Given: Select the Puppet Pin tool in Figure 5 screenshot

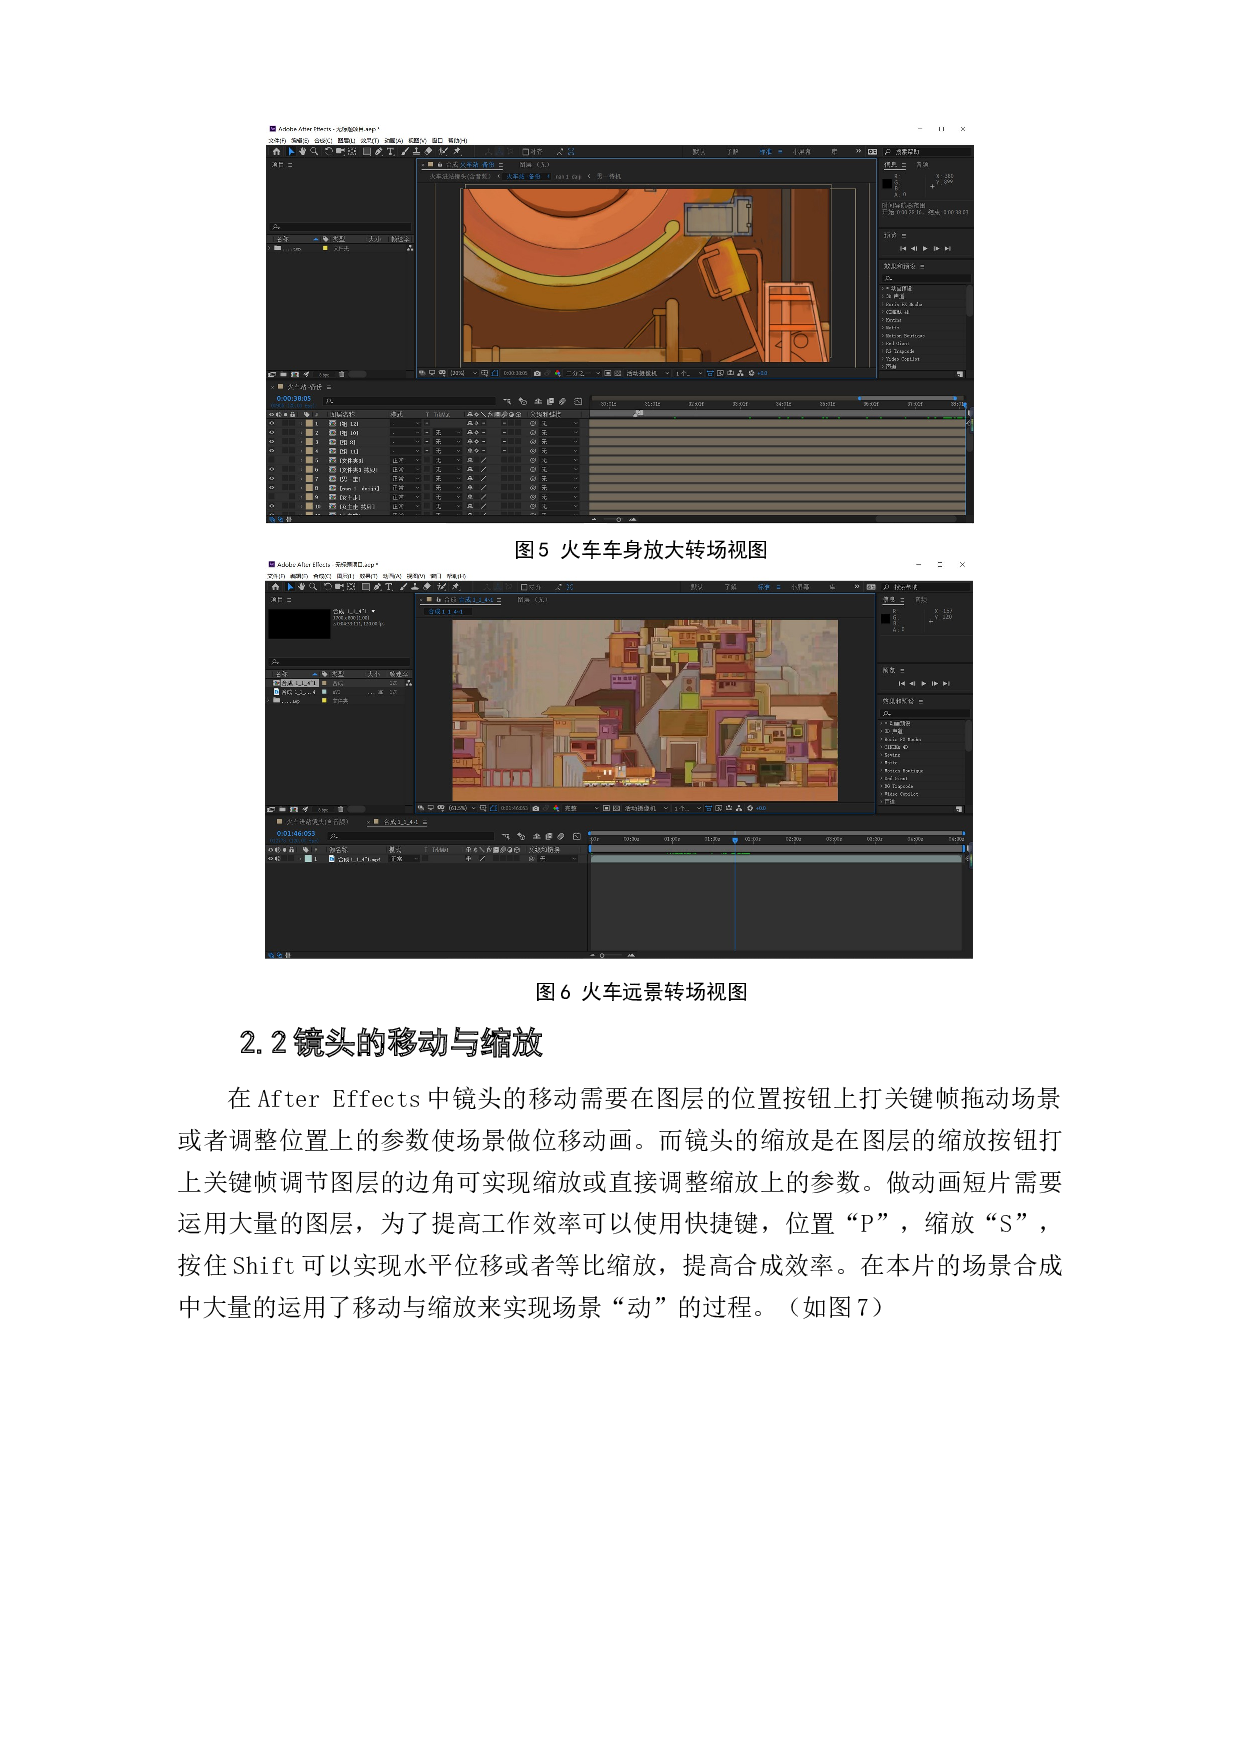Looking at the screenshot, I should pyautogui.click(x=457, y=152).
